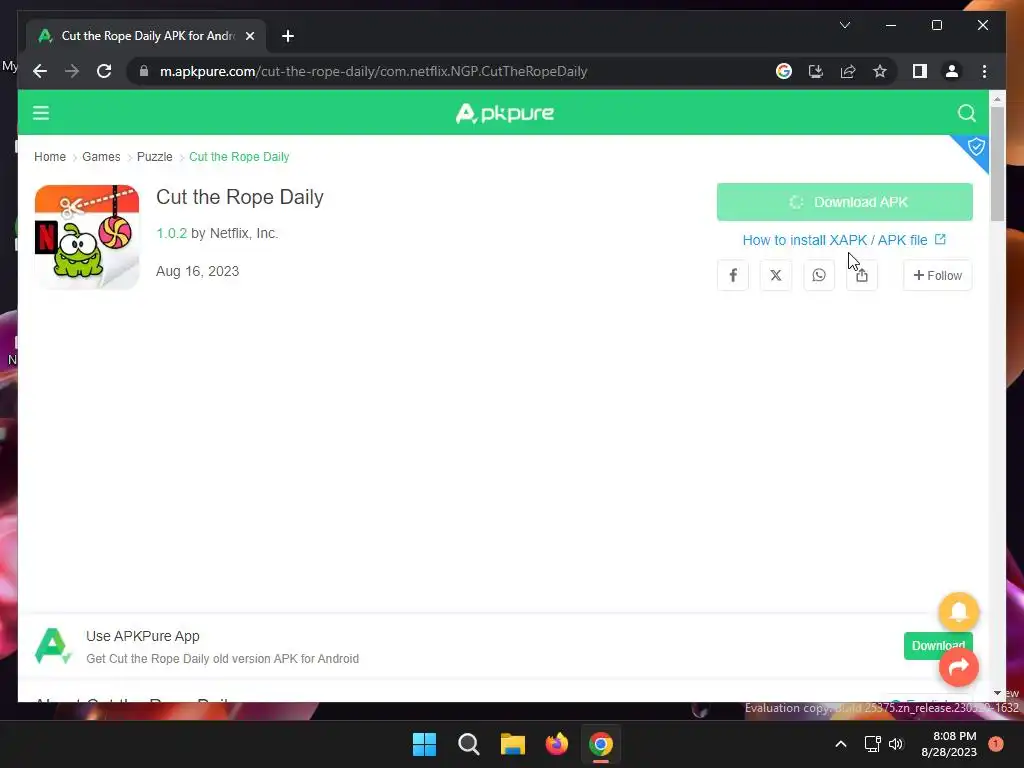This screenshot has width=1024, height=768.
Task: Share the app on X (Twitter)
Action: coord(776,275)
